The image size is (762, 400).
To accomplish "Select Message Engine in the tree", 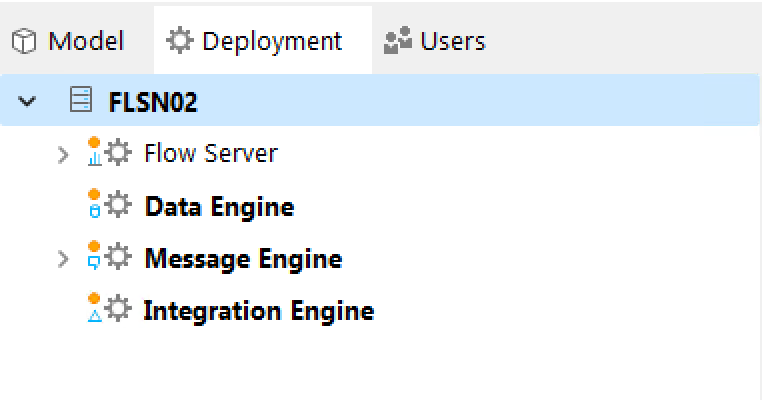I will pyautogui.click(x=243, y=259).
